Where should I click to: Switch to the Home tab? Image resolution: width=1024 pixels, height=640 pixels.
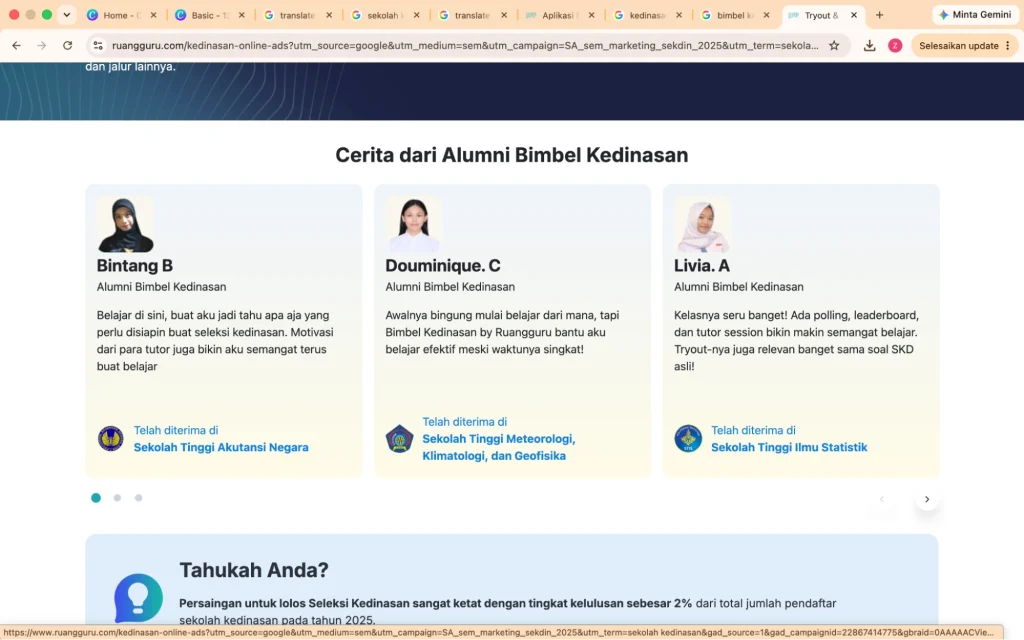[x=122, y=15]
